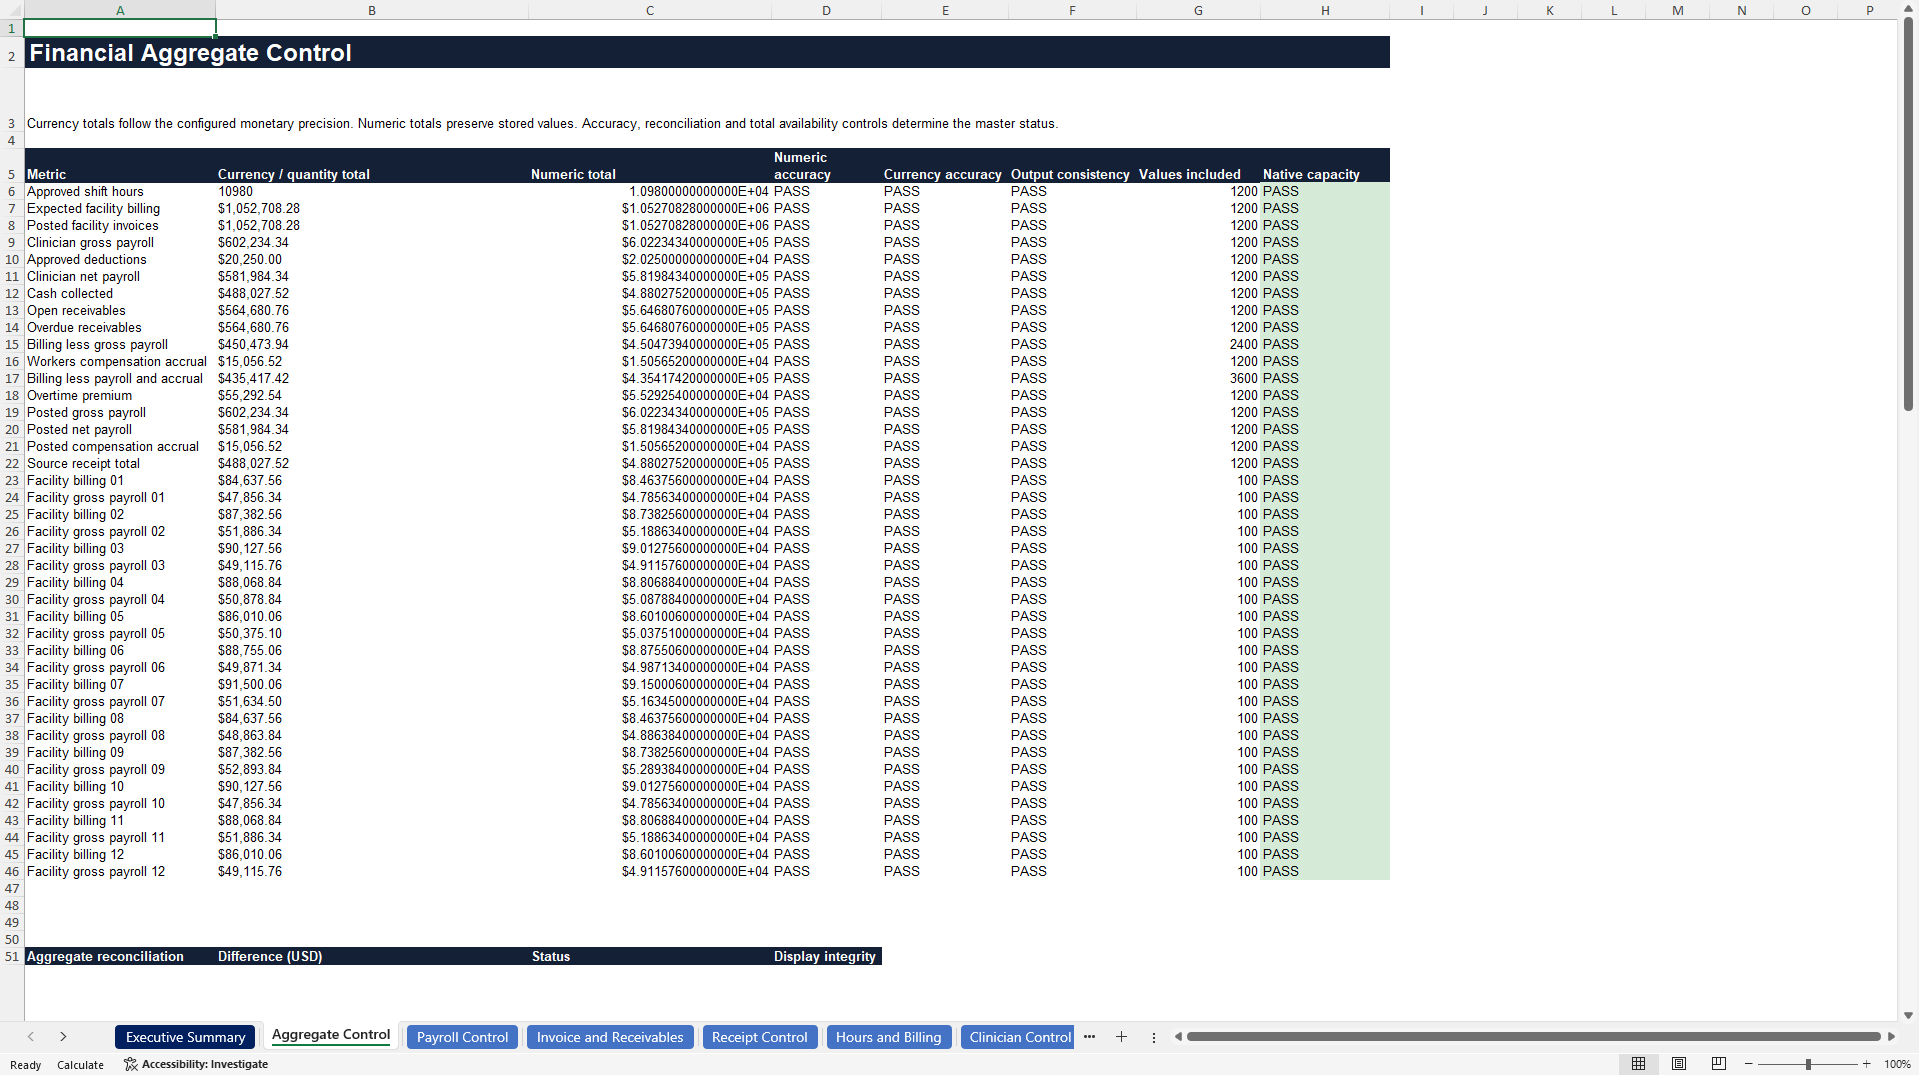Select column C header
Screen dimensions: 1919x1075
(x=650, y=10)
